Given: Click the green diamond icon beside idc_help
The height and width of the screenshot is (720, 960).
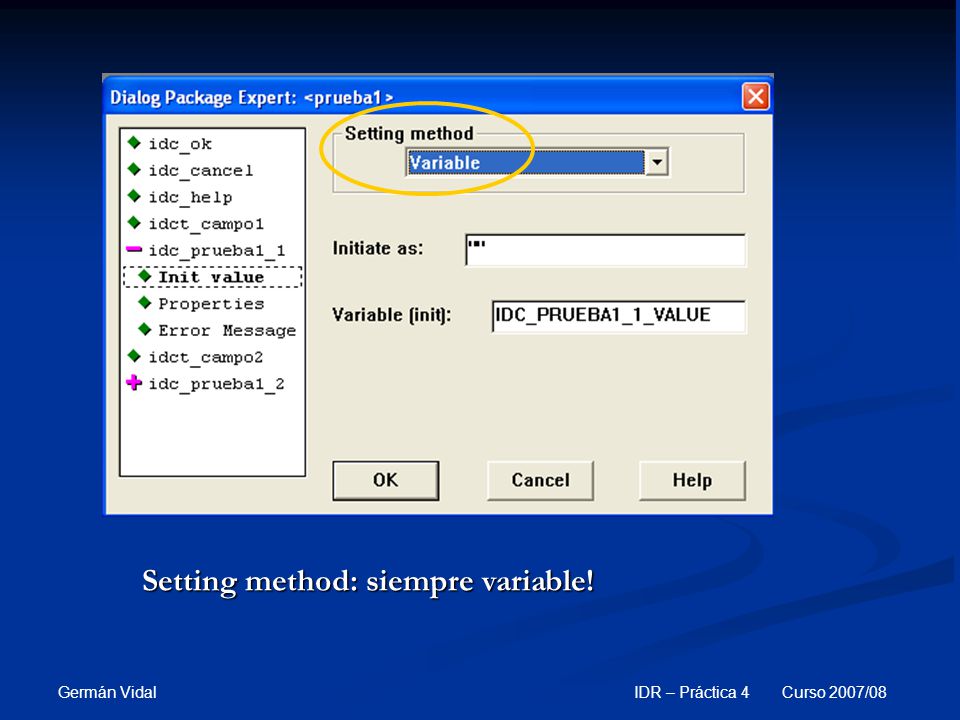Looking at the screenshot, I should coord(134,196).
